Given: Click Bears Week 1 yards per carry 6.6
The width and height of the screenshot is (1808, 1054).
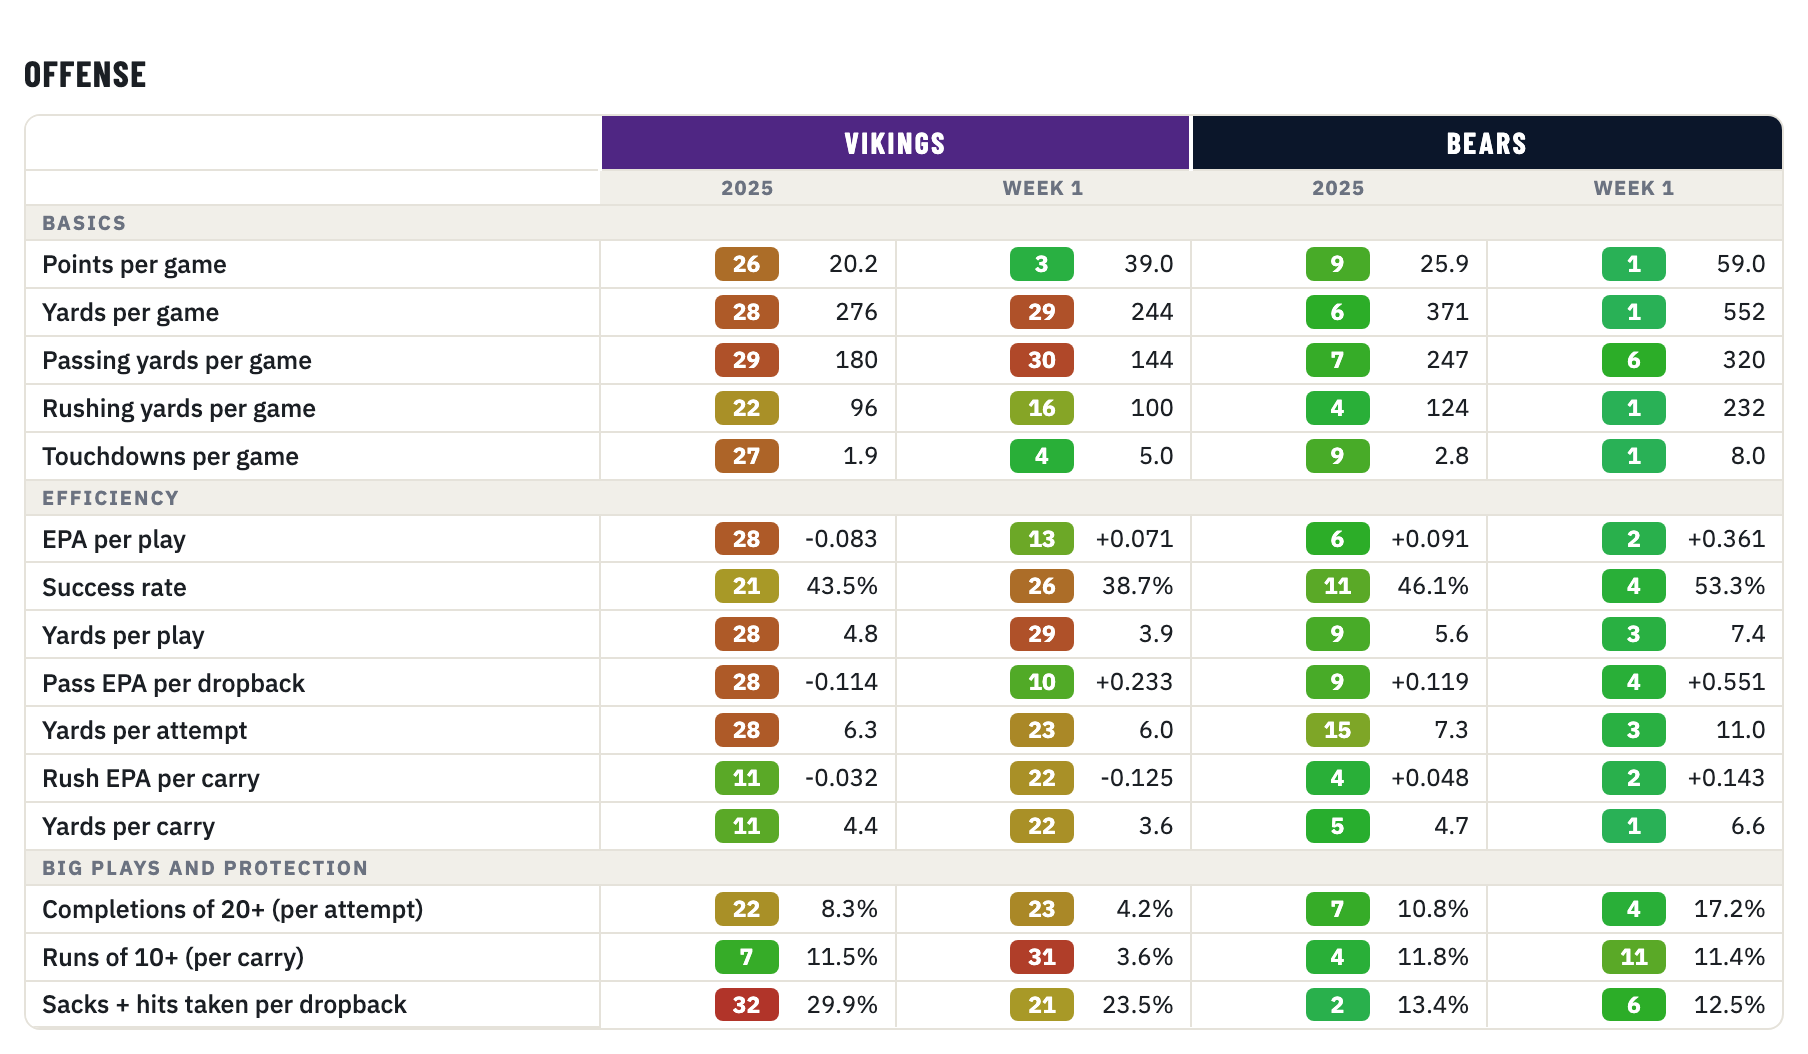Looking at the screenshot, I should coord(1748,826).
